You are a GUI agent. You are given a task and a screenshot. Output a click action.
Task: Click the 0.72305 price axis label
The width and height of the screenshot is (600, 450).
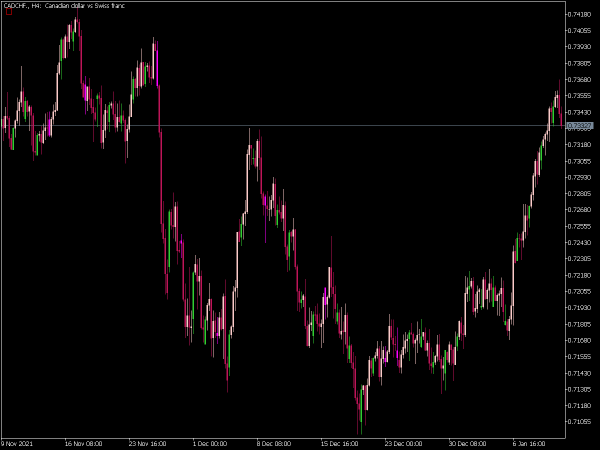(579, 259)
